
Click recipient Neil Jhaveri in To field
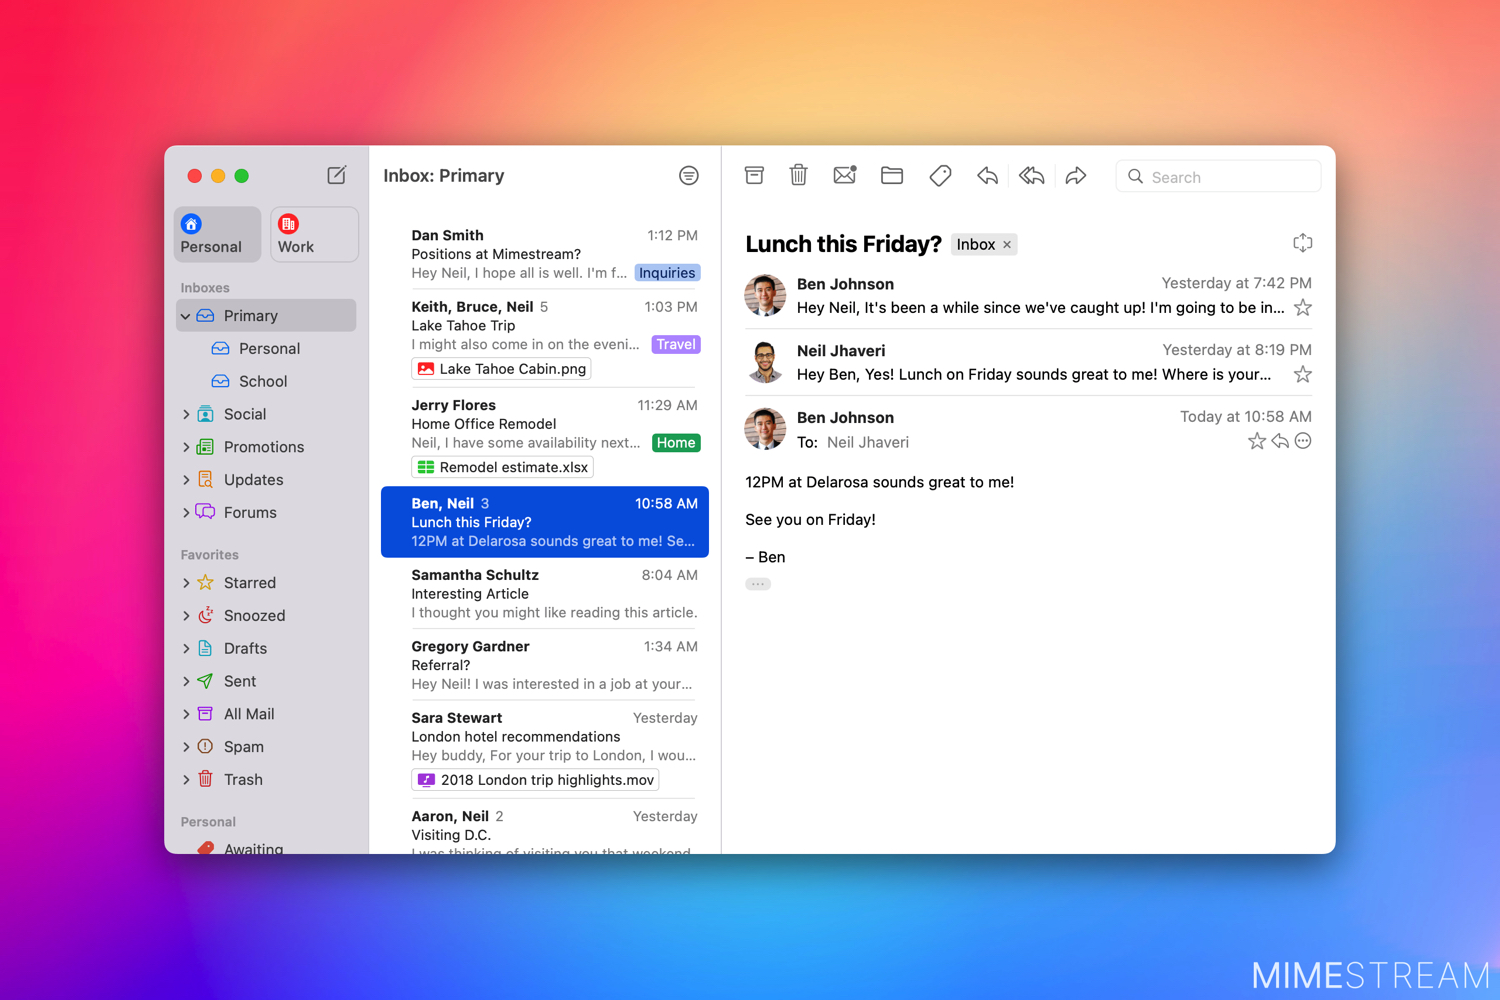click(868, 443)
